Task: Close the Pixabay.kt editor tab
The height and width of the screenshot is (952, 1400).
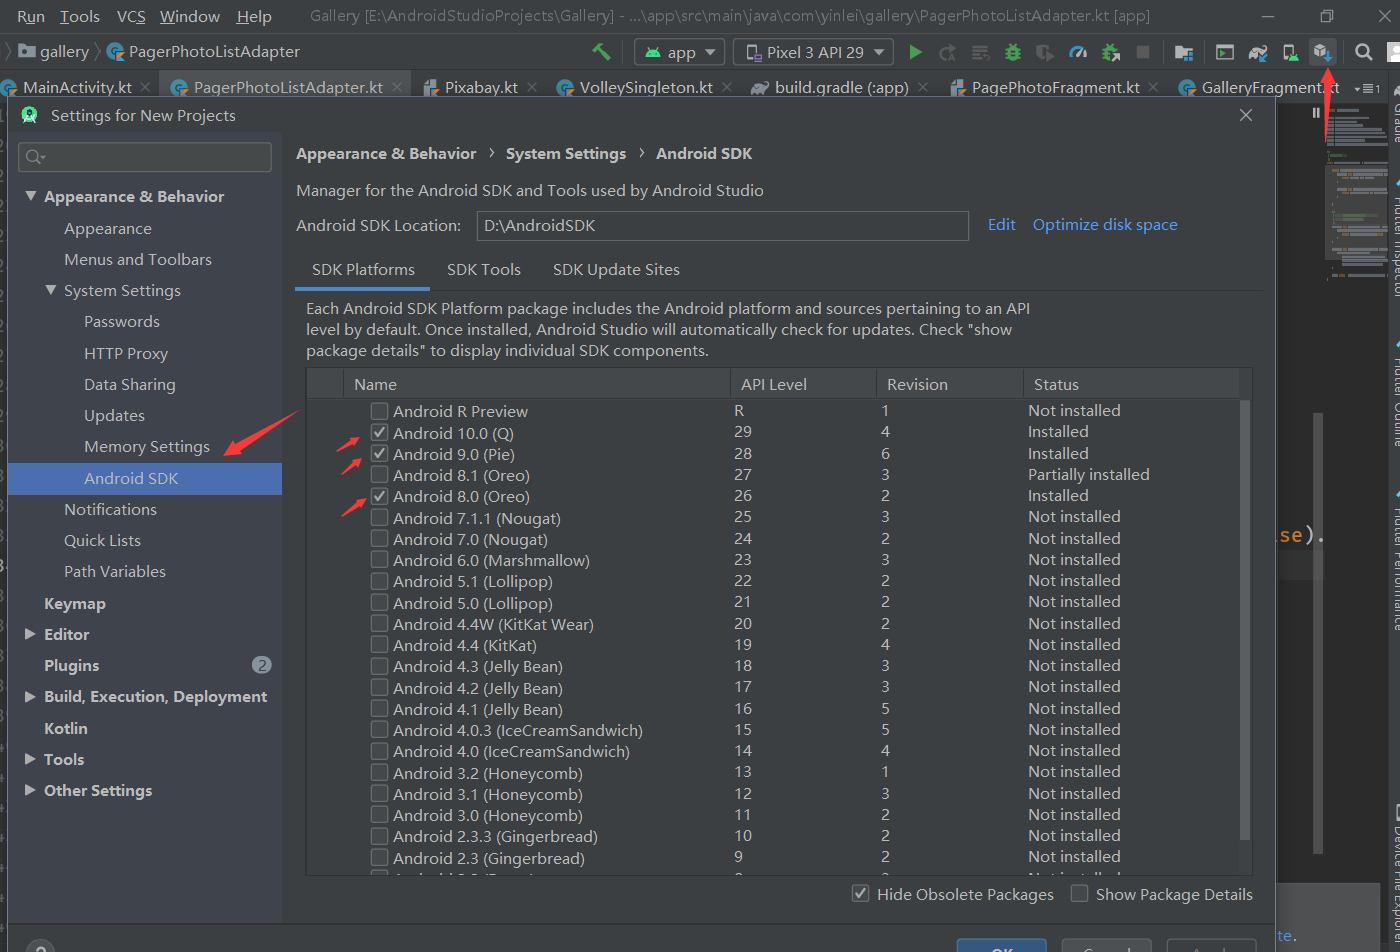Action: point(532,88)
